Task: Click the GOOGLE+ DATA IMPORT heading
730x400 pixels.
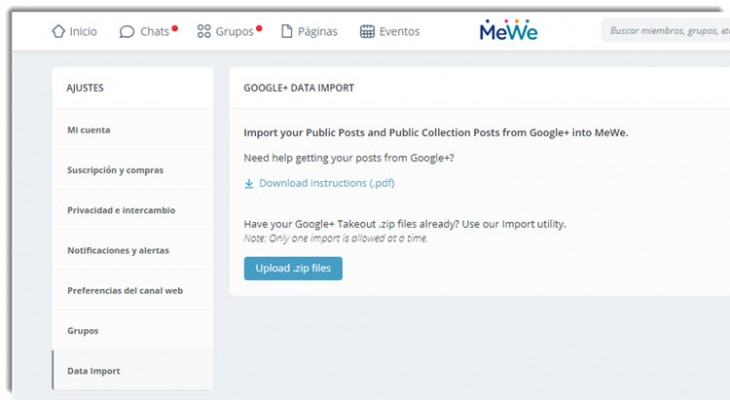Action: click(299, 88)
